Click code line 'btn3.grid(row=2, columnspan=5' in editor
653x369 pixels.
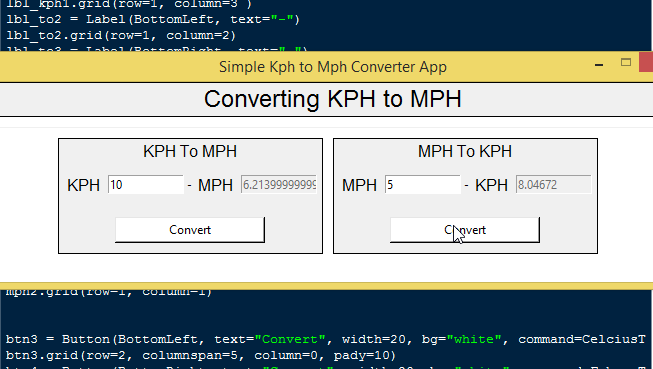tap(201, 355)
